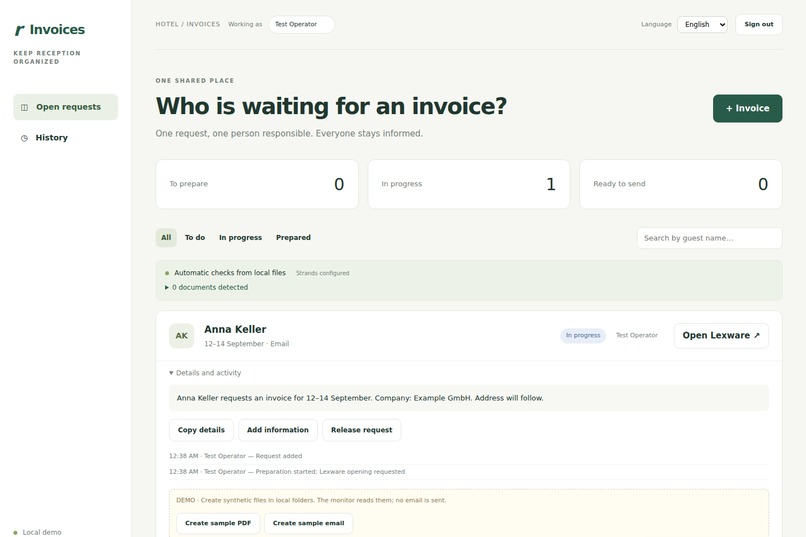The image size is (806, 537).
Task: Click the Automatic checks status dot
Action: tap(167, 273)
